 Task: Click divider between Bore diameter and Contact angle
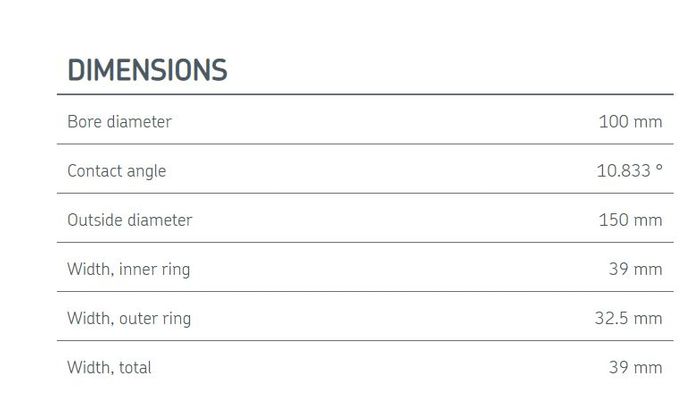click(x=365, y=144)
